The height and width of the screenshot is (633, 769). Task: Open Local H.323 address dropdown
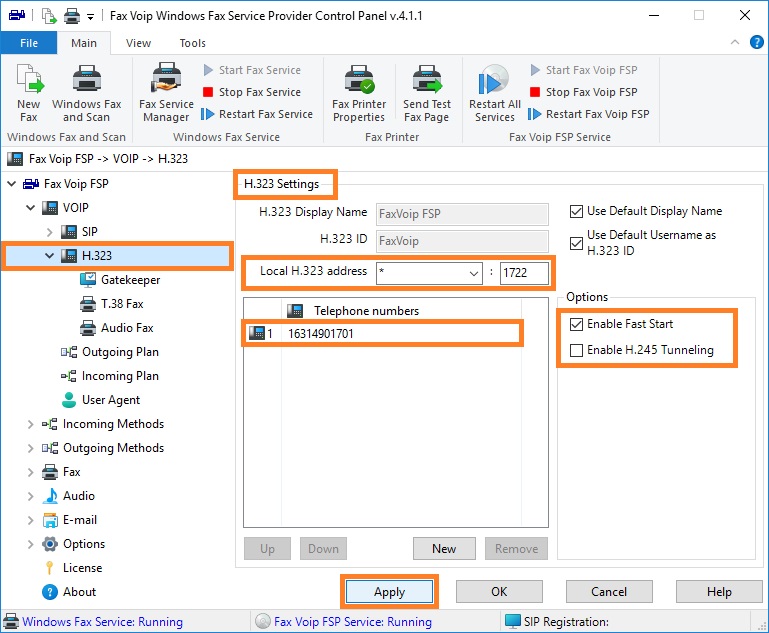(473, 273)
